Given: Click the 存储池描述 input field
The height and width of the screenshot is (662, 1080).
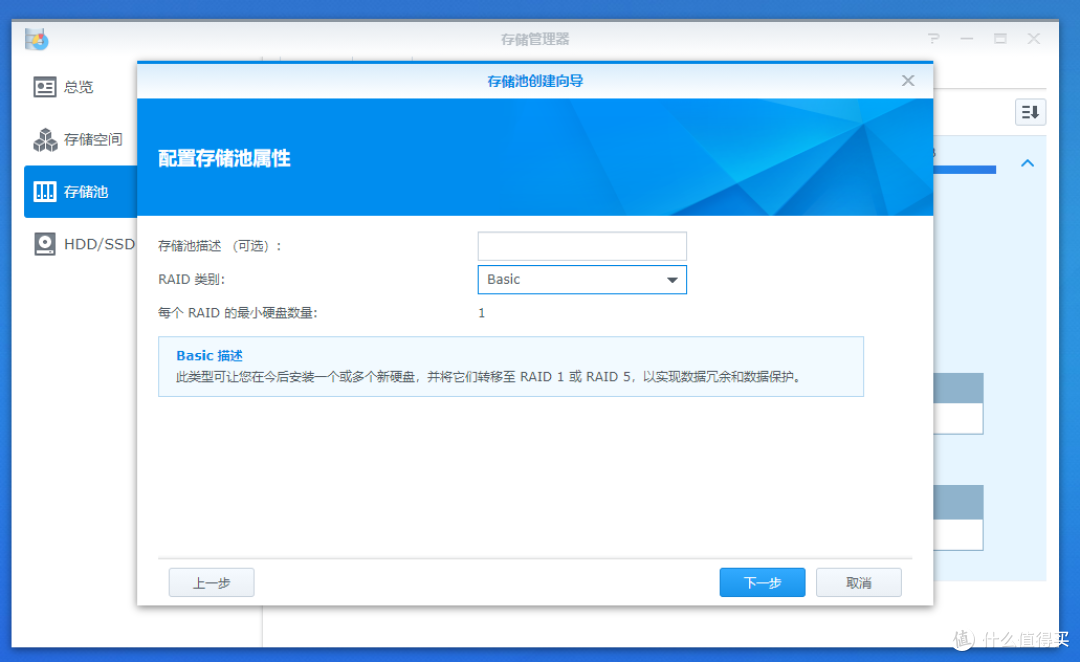Looking at the screenshot, I should pyautogui.click(x=582, y=245).
